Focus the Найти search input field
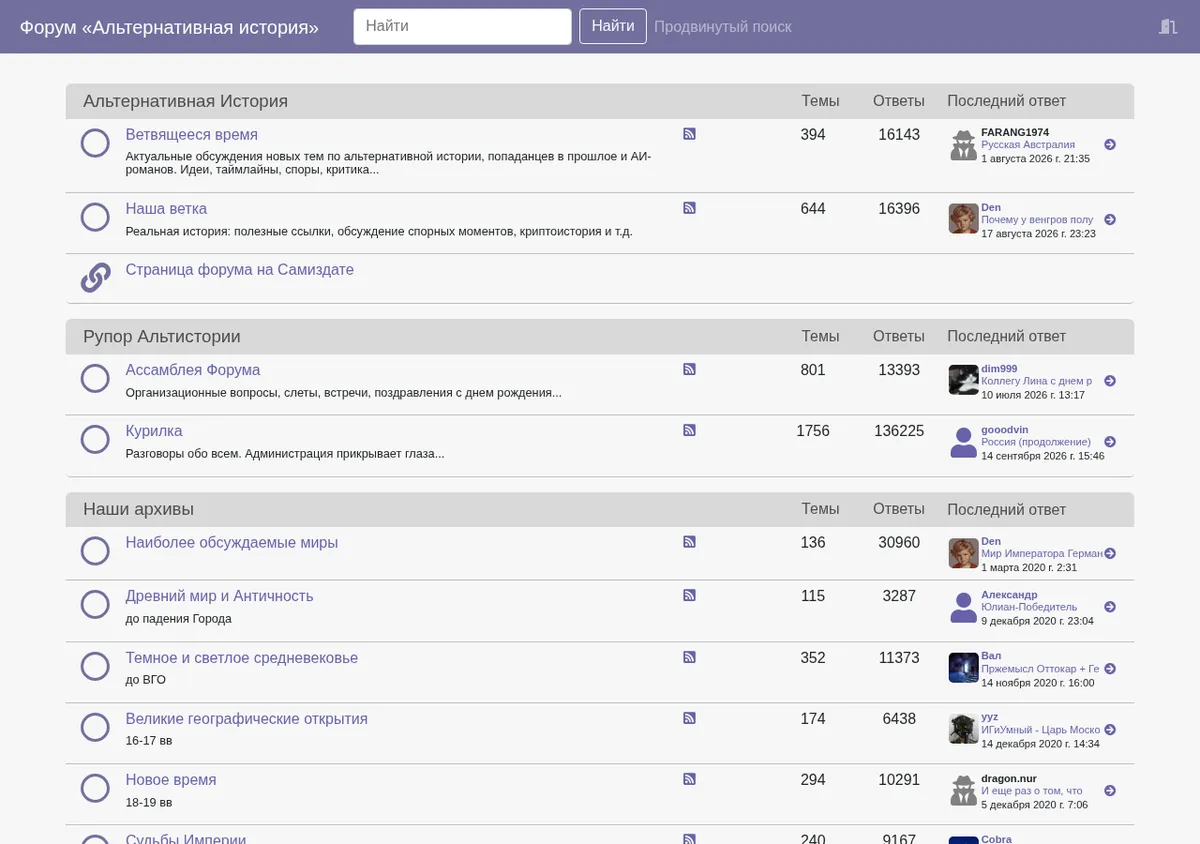This screenshot has height=844, width=1200. (x=462, y=26)
